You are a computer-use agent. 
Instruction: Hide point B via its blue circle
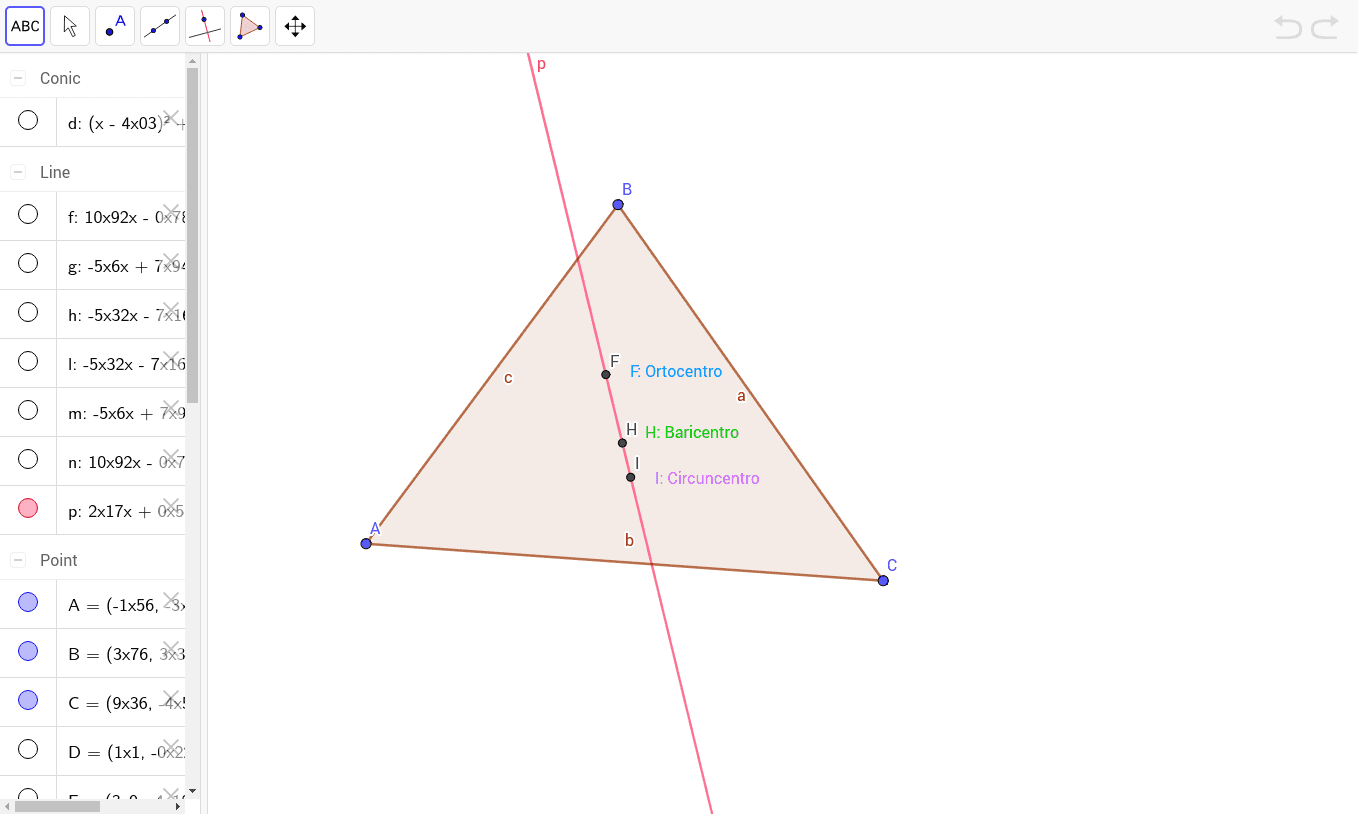click(28, 651)
